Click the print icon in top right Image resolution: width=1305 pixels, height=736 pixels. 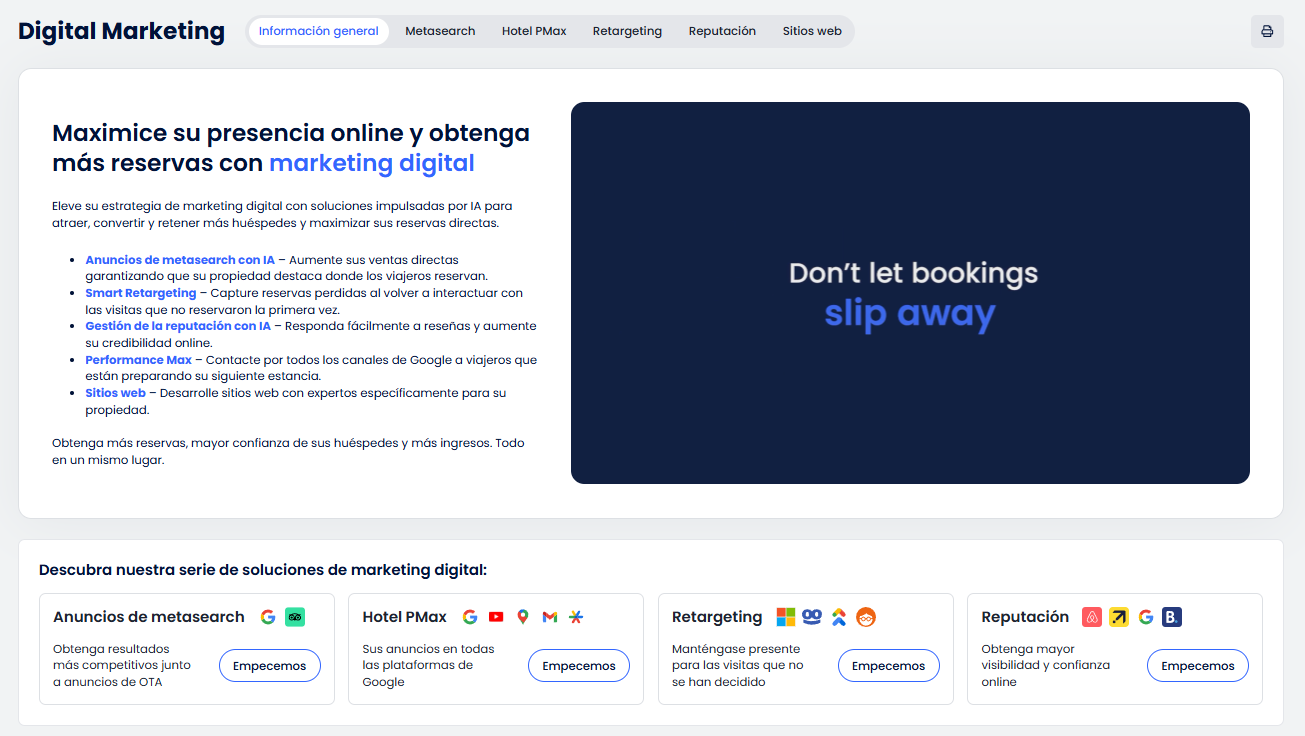1267,31
